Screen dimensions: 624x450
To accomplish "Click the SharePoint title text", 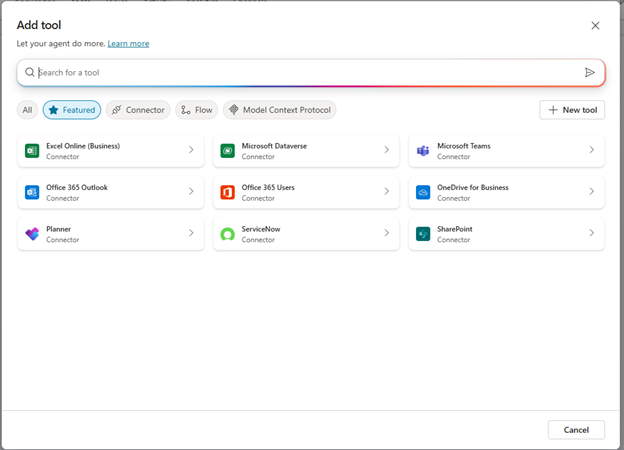I will point(454,229).
